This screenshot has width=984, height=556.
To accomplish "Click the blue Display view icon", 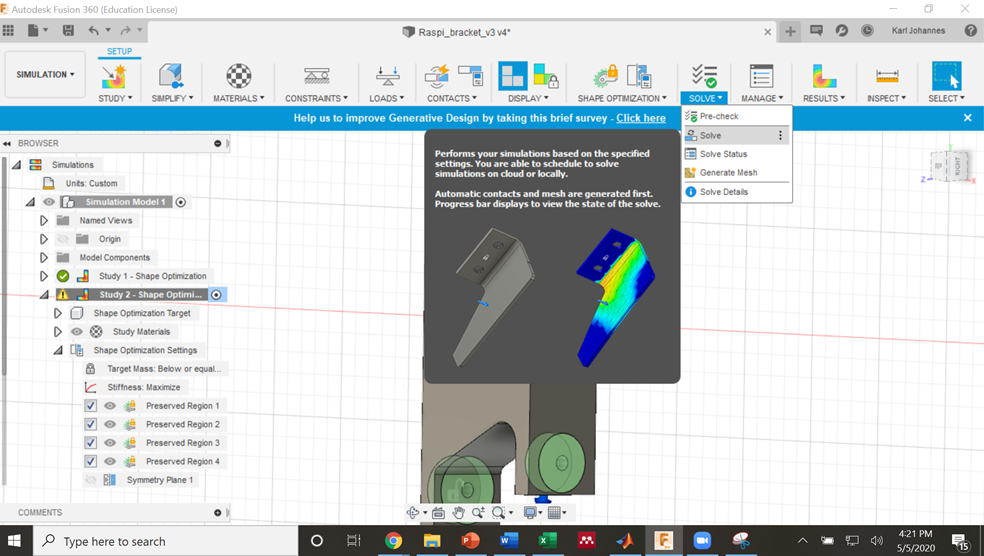I will [513, 76].
